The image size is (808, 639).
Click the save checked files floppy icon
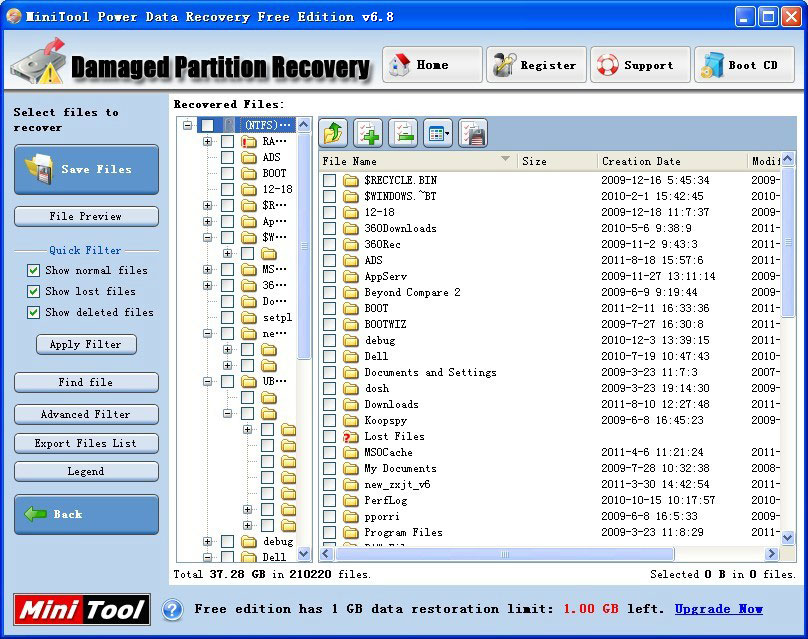[x=473, y=133]
